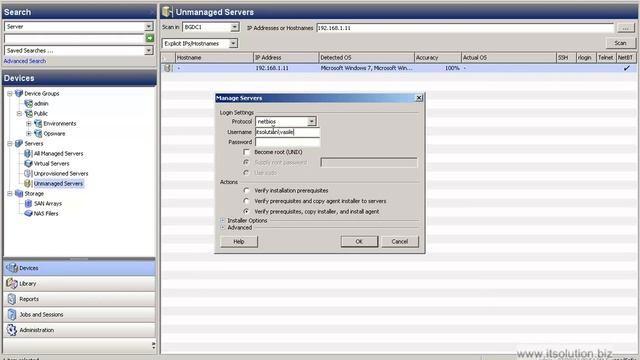Expand the Environments tree node
This screenshot has height=360, width=640.
click(29, 123)
